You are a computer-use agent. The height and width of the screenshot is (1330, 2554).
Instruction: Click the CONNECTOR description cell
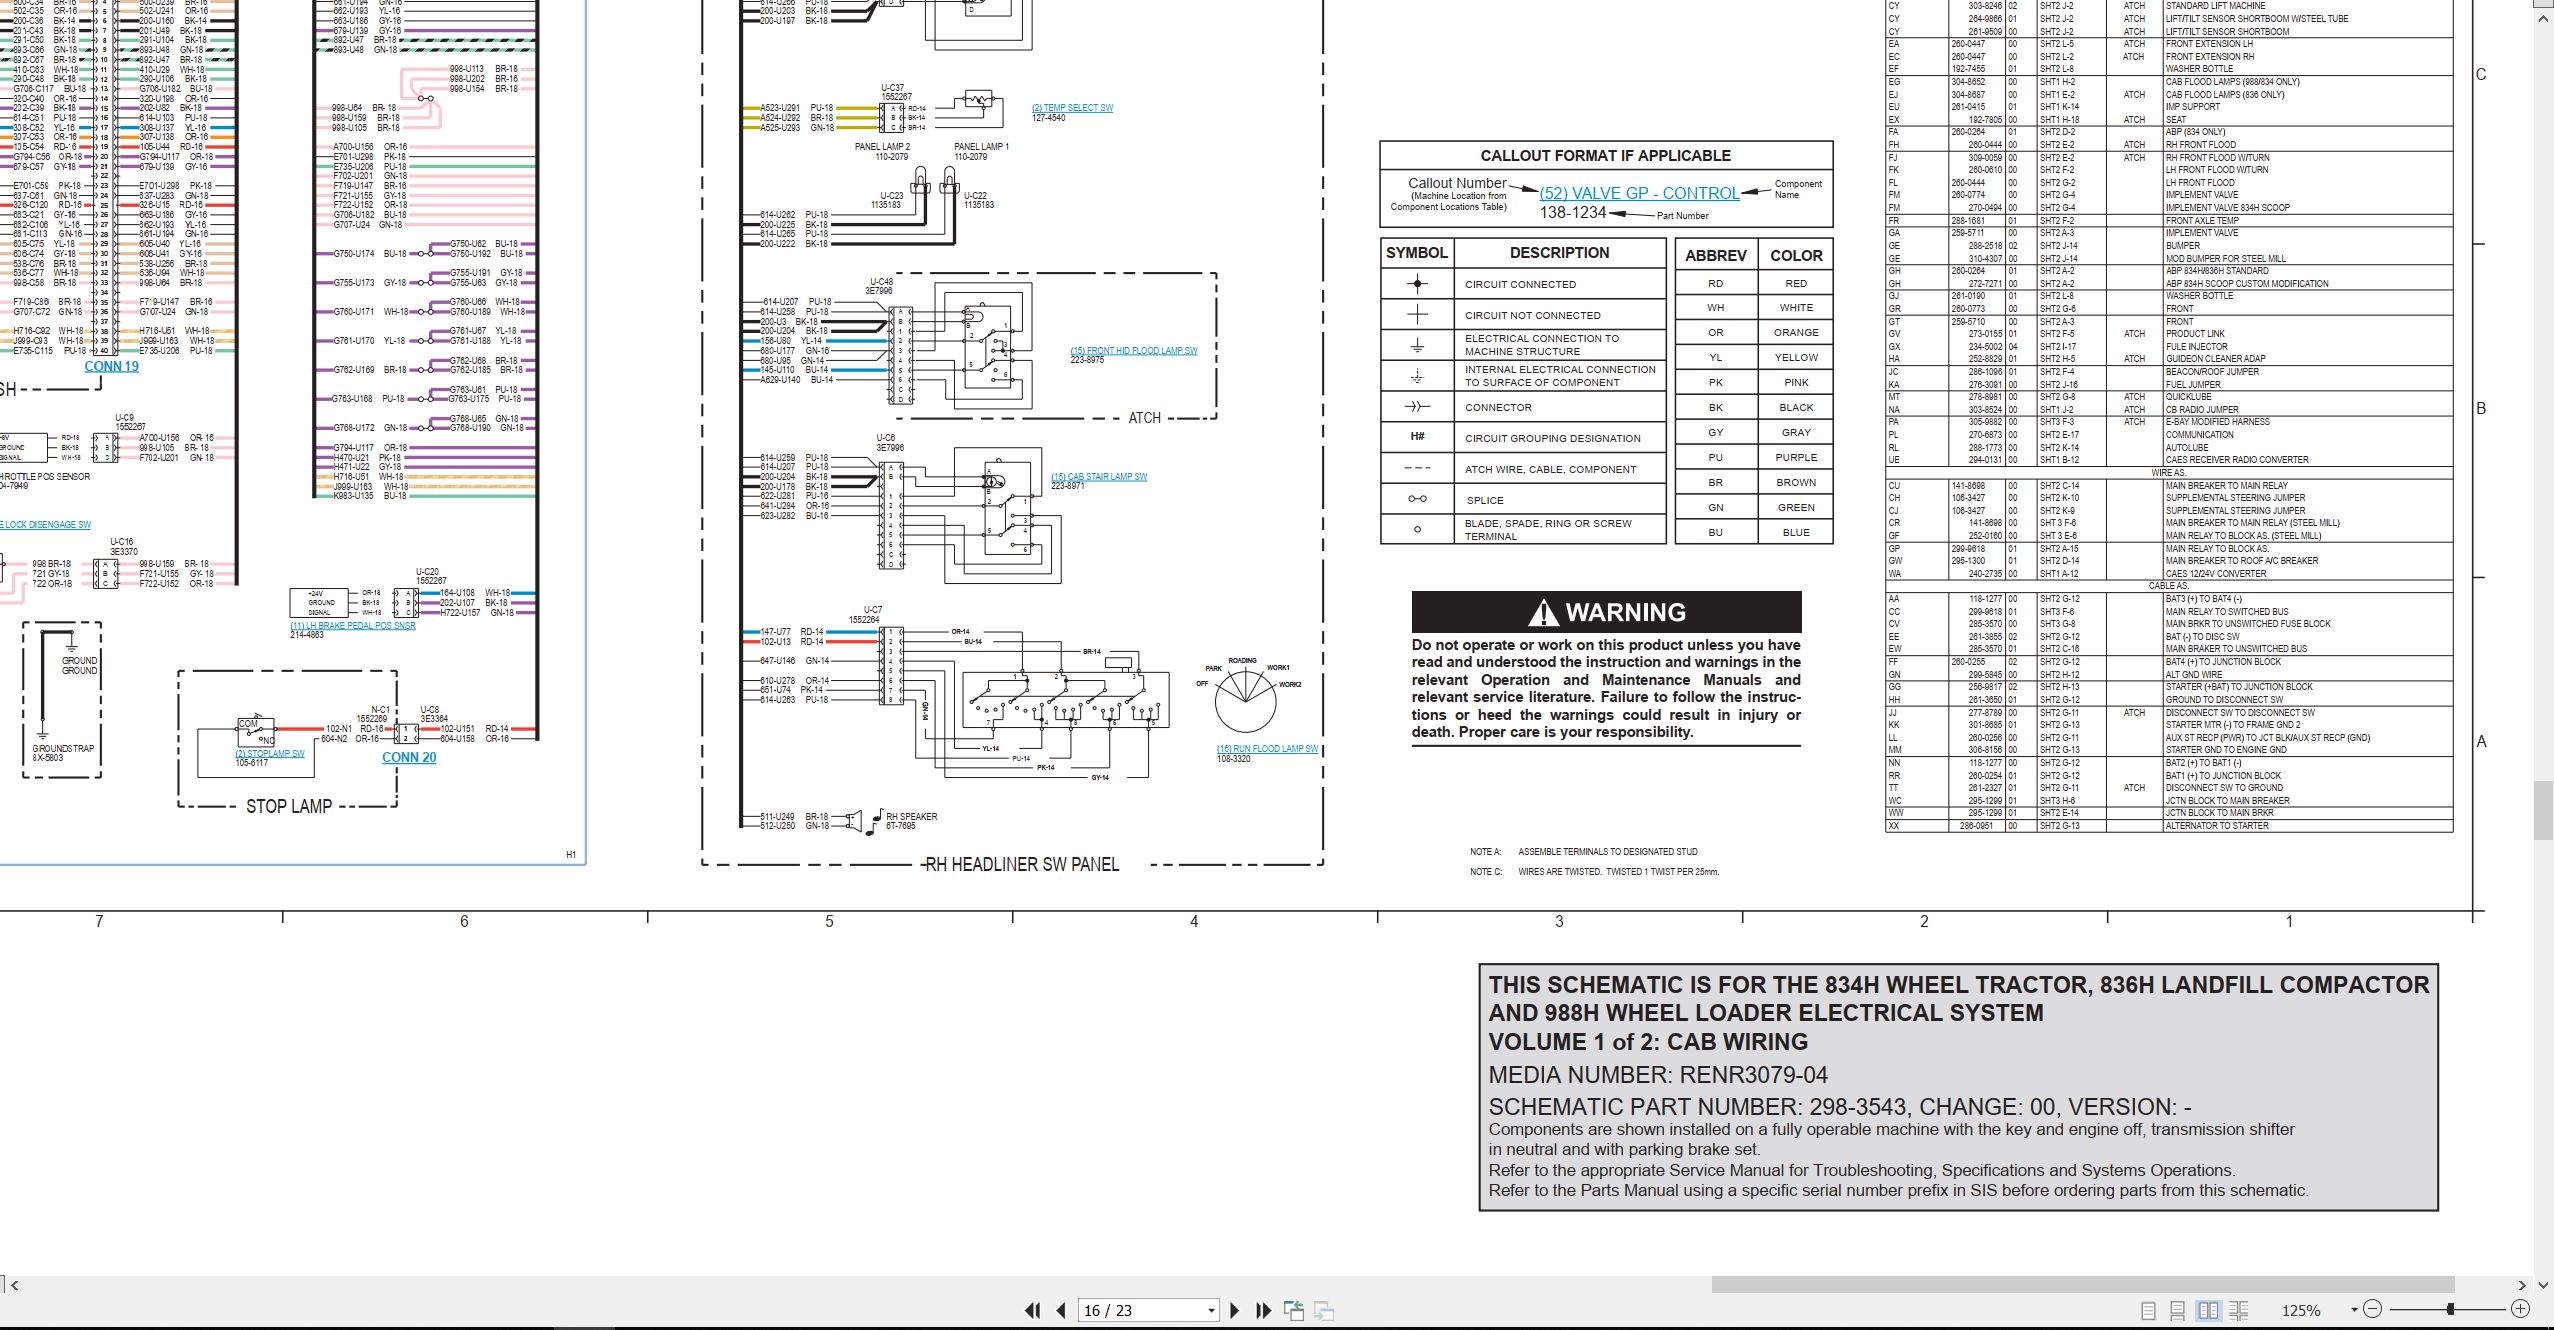tap(1559, 407)
